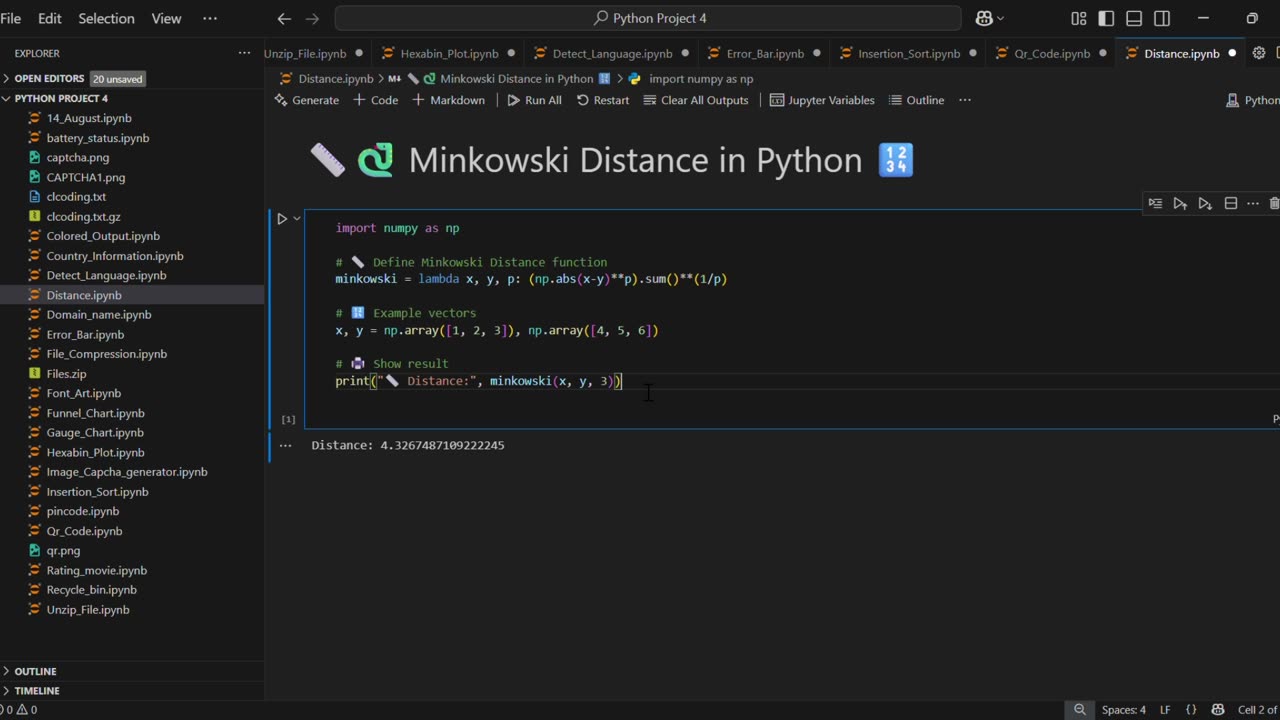Change end of line sequence LF

click(1165, 710)
